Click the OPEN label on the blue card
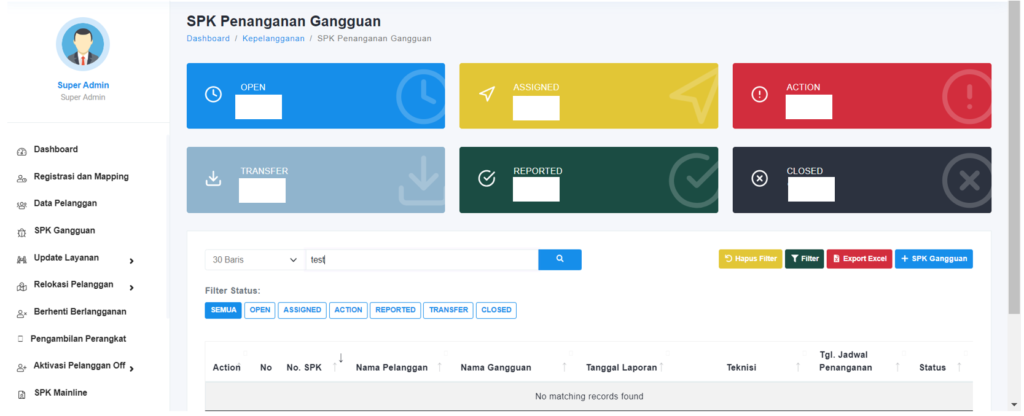The height and width of the screenshot is (416, 1024). pyautogui.click(x=253, y=88)
